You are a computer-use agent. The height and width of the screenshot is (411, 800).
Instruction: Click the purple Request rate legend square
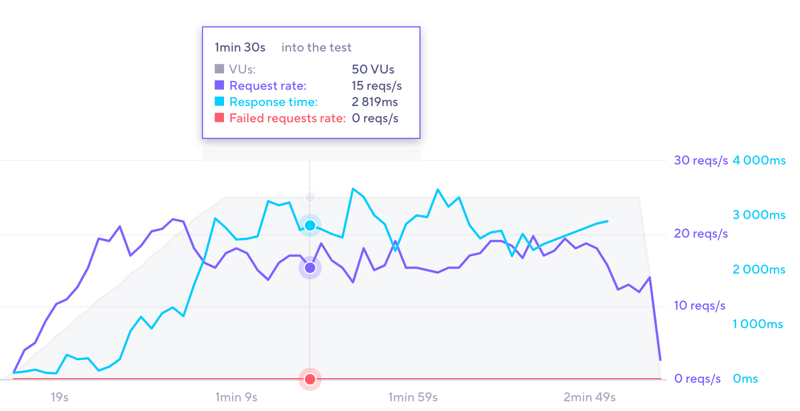[x=220, y=86]
